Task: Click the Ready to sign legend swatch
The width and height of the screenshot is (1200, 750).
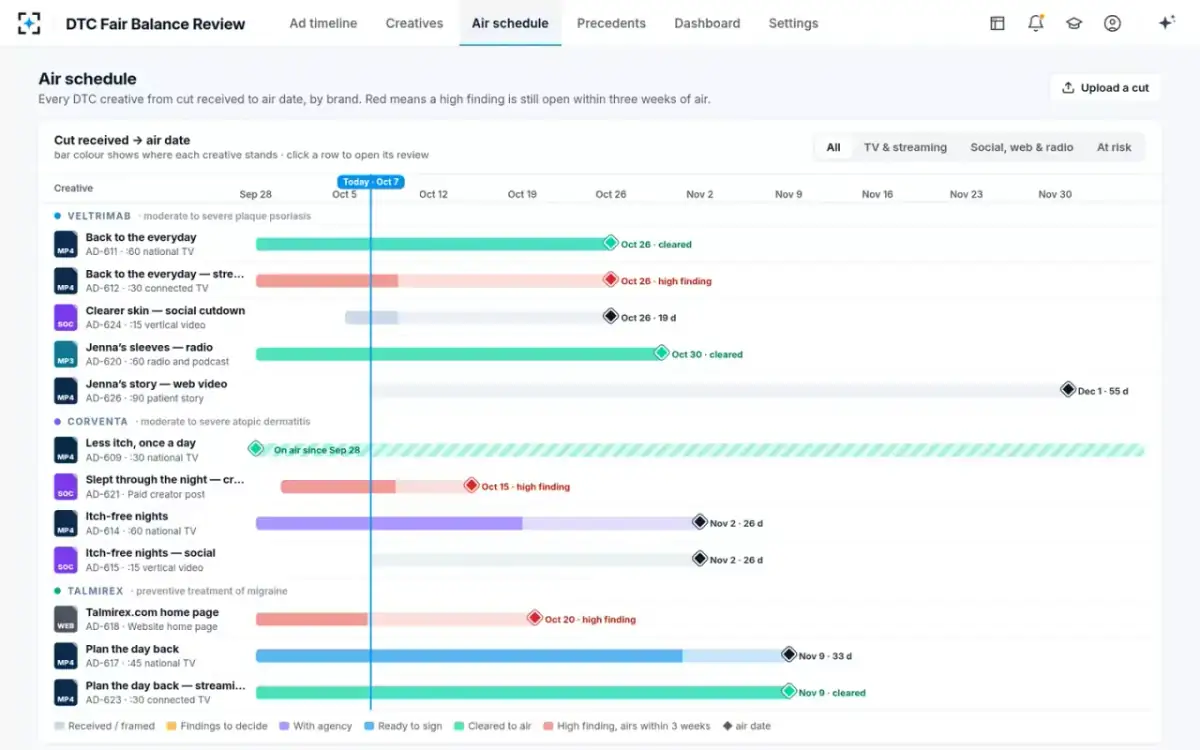Action: 369,726
